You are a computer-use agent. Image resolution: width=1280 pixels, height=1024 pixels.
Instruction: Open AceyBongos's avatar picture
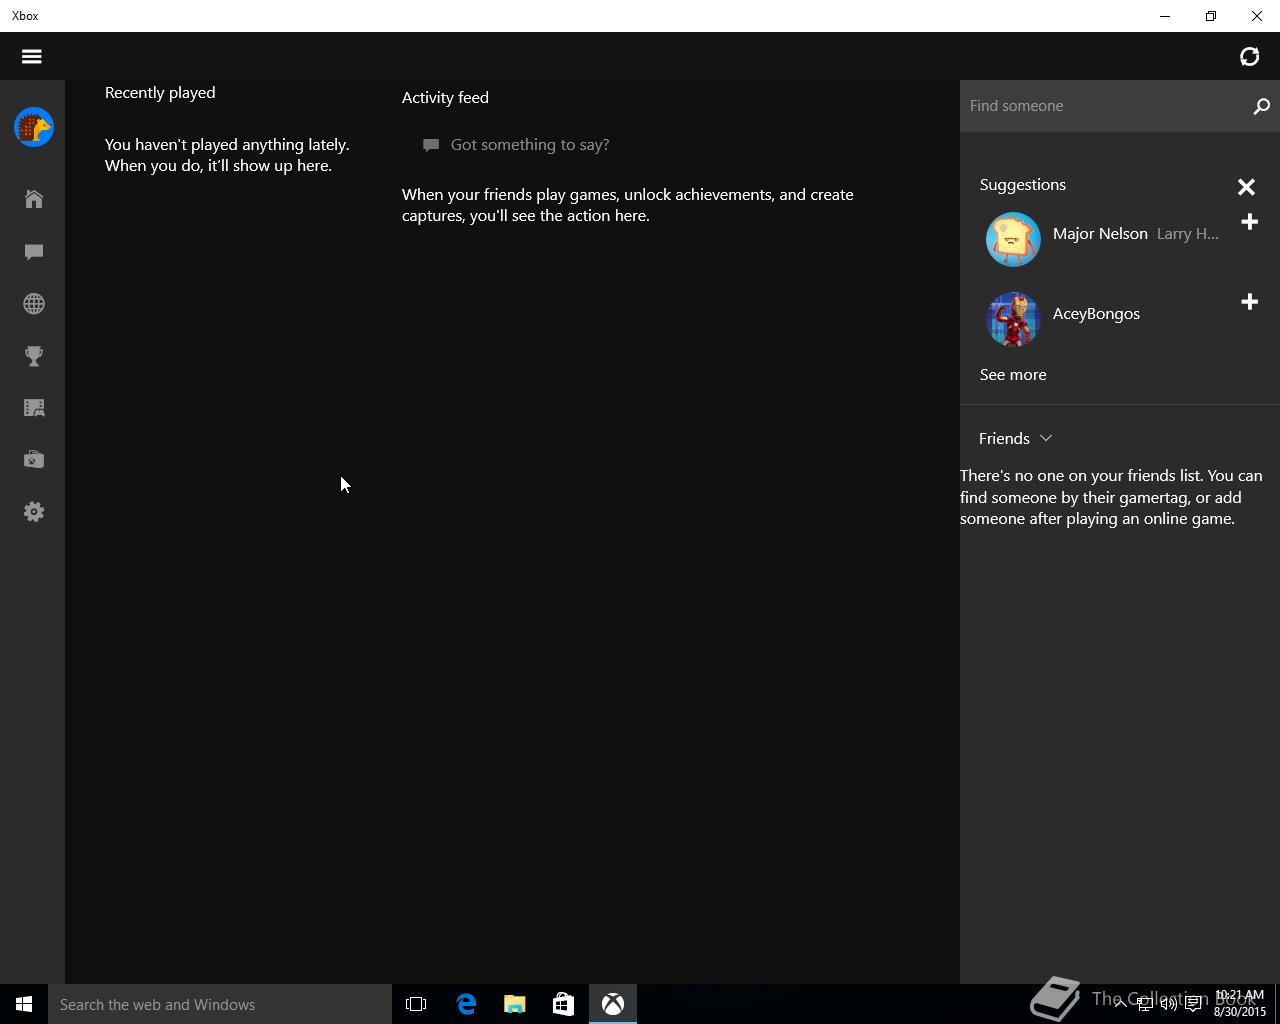pyautogui.click(x=1013, y=319)
